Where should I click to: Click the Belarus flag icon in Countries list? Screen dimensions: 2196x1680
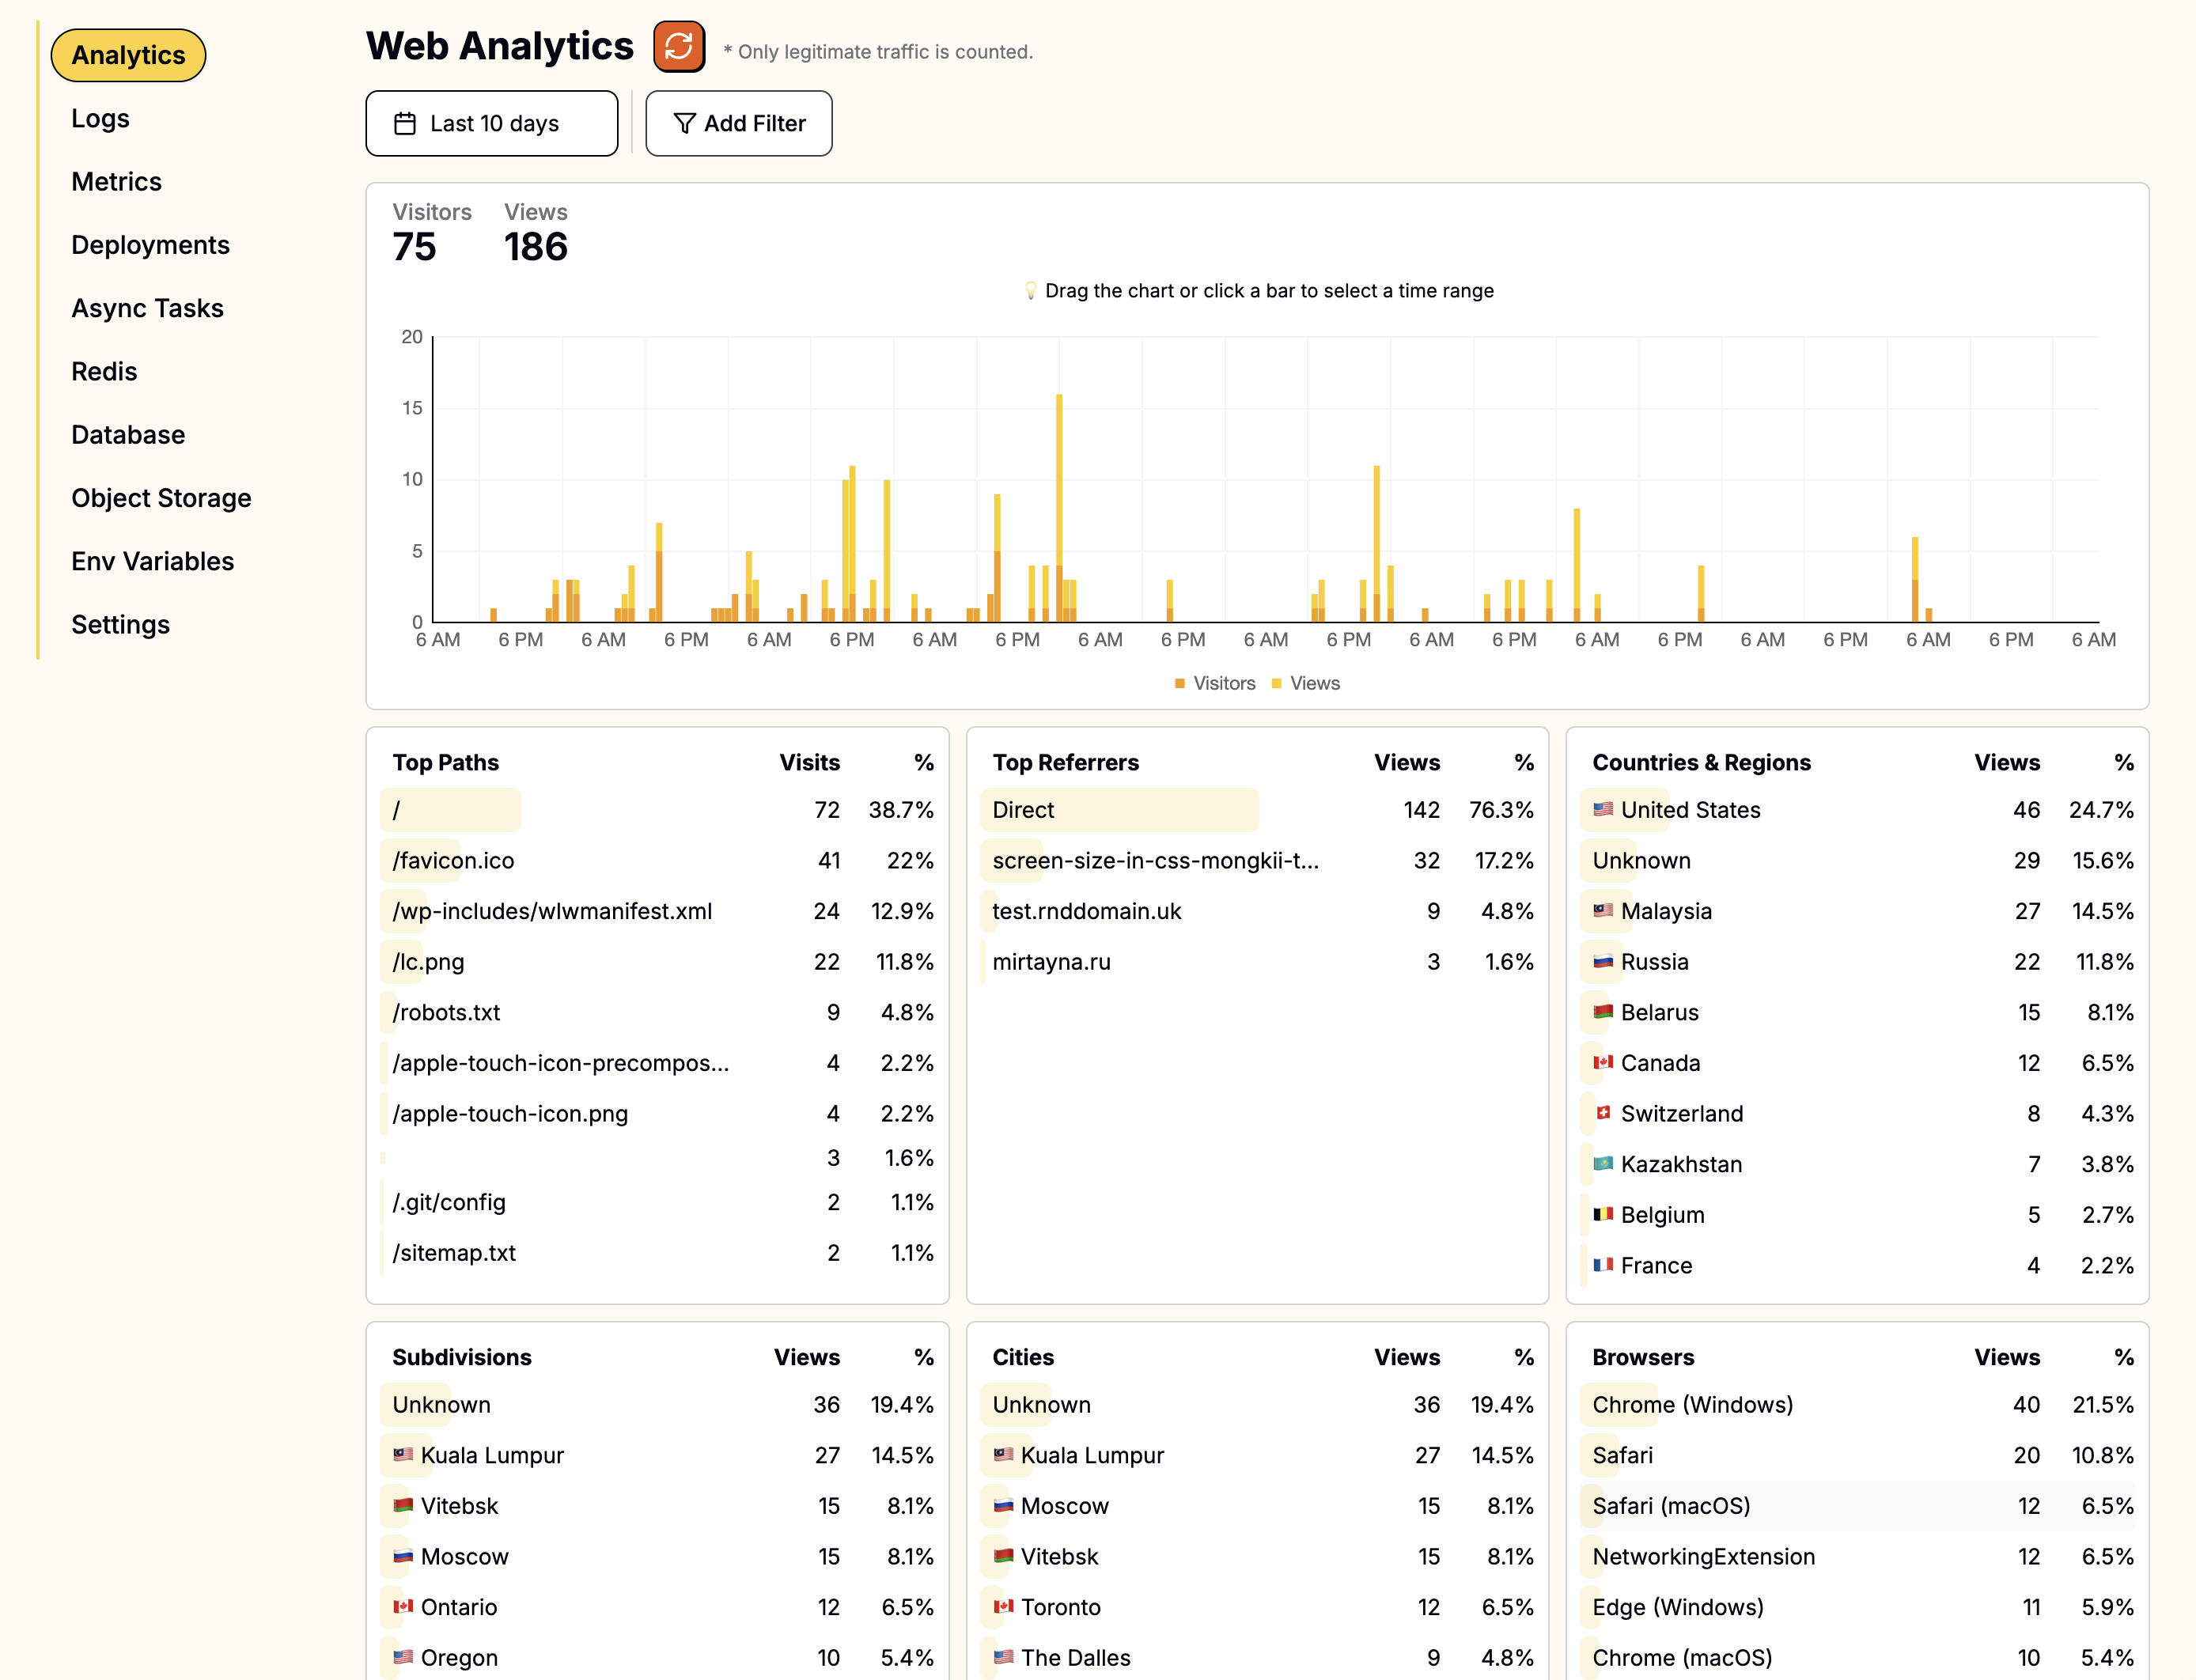(1603, 1011)
